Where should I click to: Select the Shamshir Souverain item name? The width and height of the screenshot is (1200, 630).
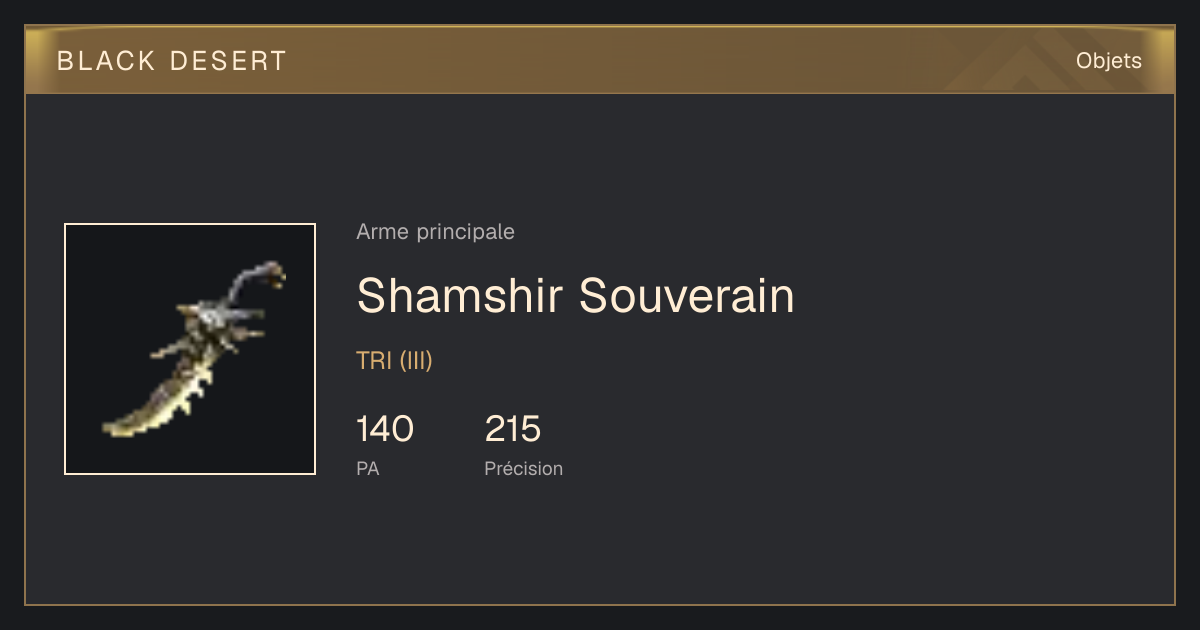[x=575, y=296]
